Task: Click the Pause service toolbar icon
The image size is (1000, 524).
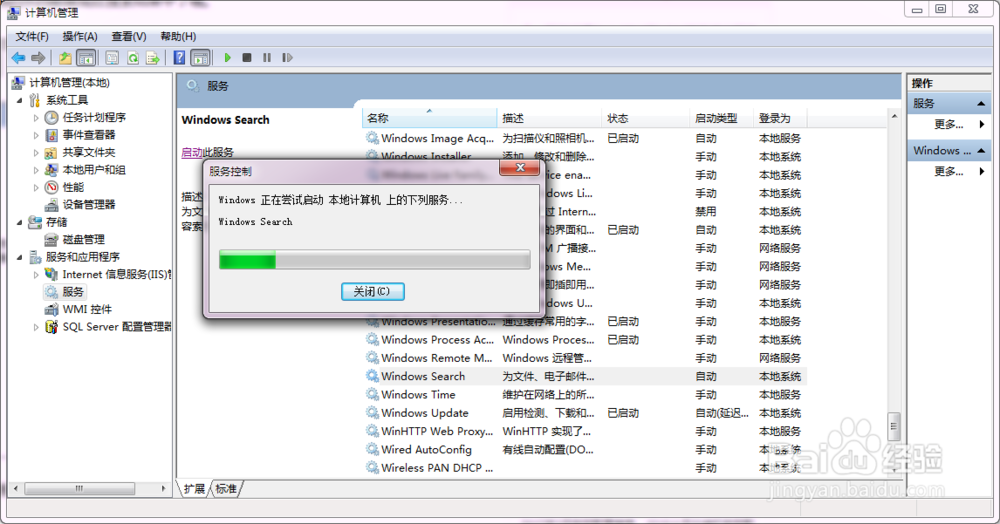Action: [267, 58]
